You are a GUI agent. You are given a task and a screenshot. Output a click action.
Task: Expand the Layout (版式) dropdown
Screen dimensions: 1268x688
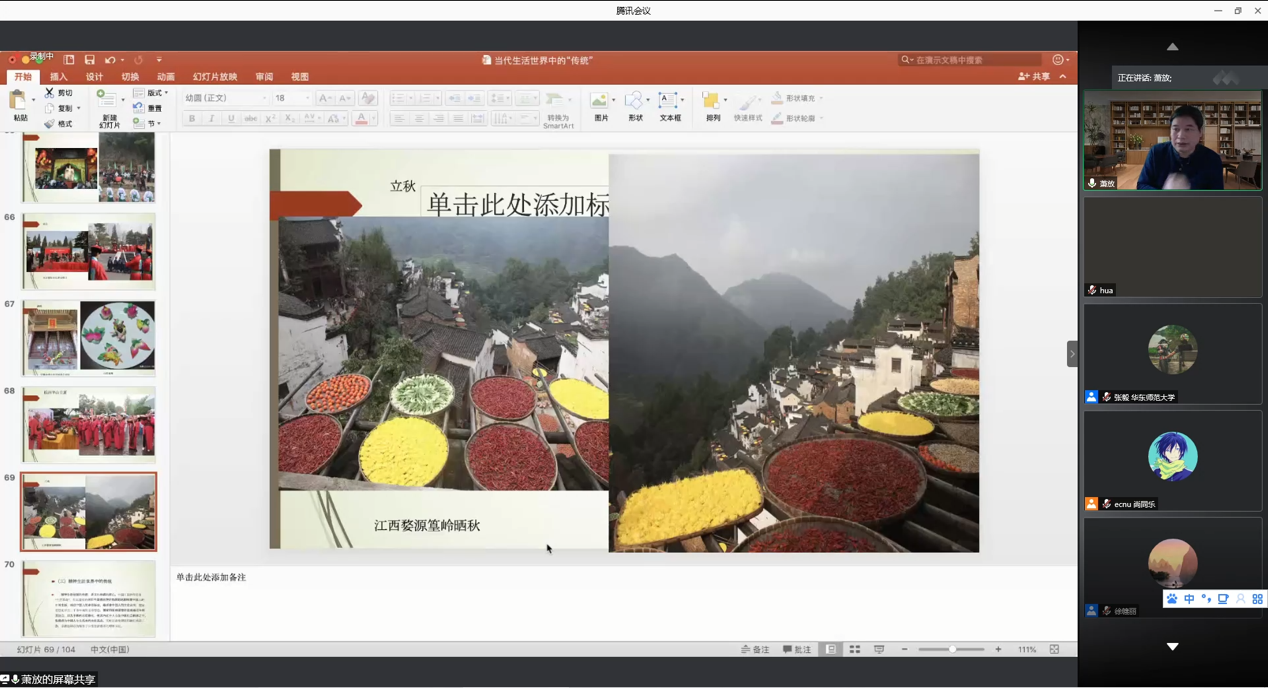(151, 93)
